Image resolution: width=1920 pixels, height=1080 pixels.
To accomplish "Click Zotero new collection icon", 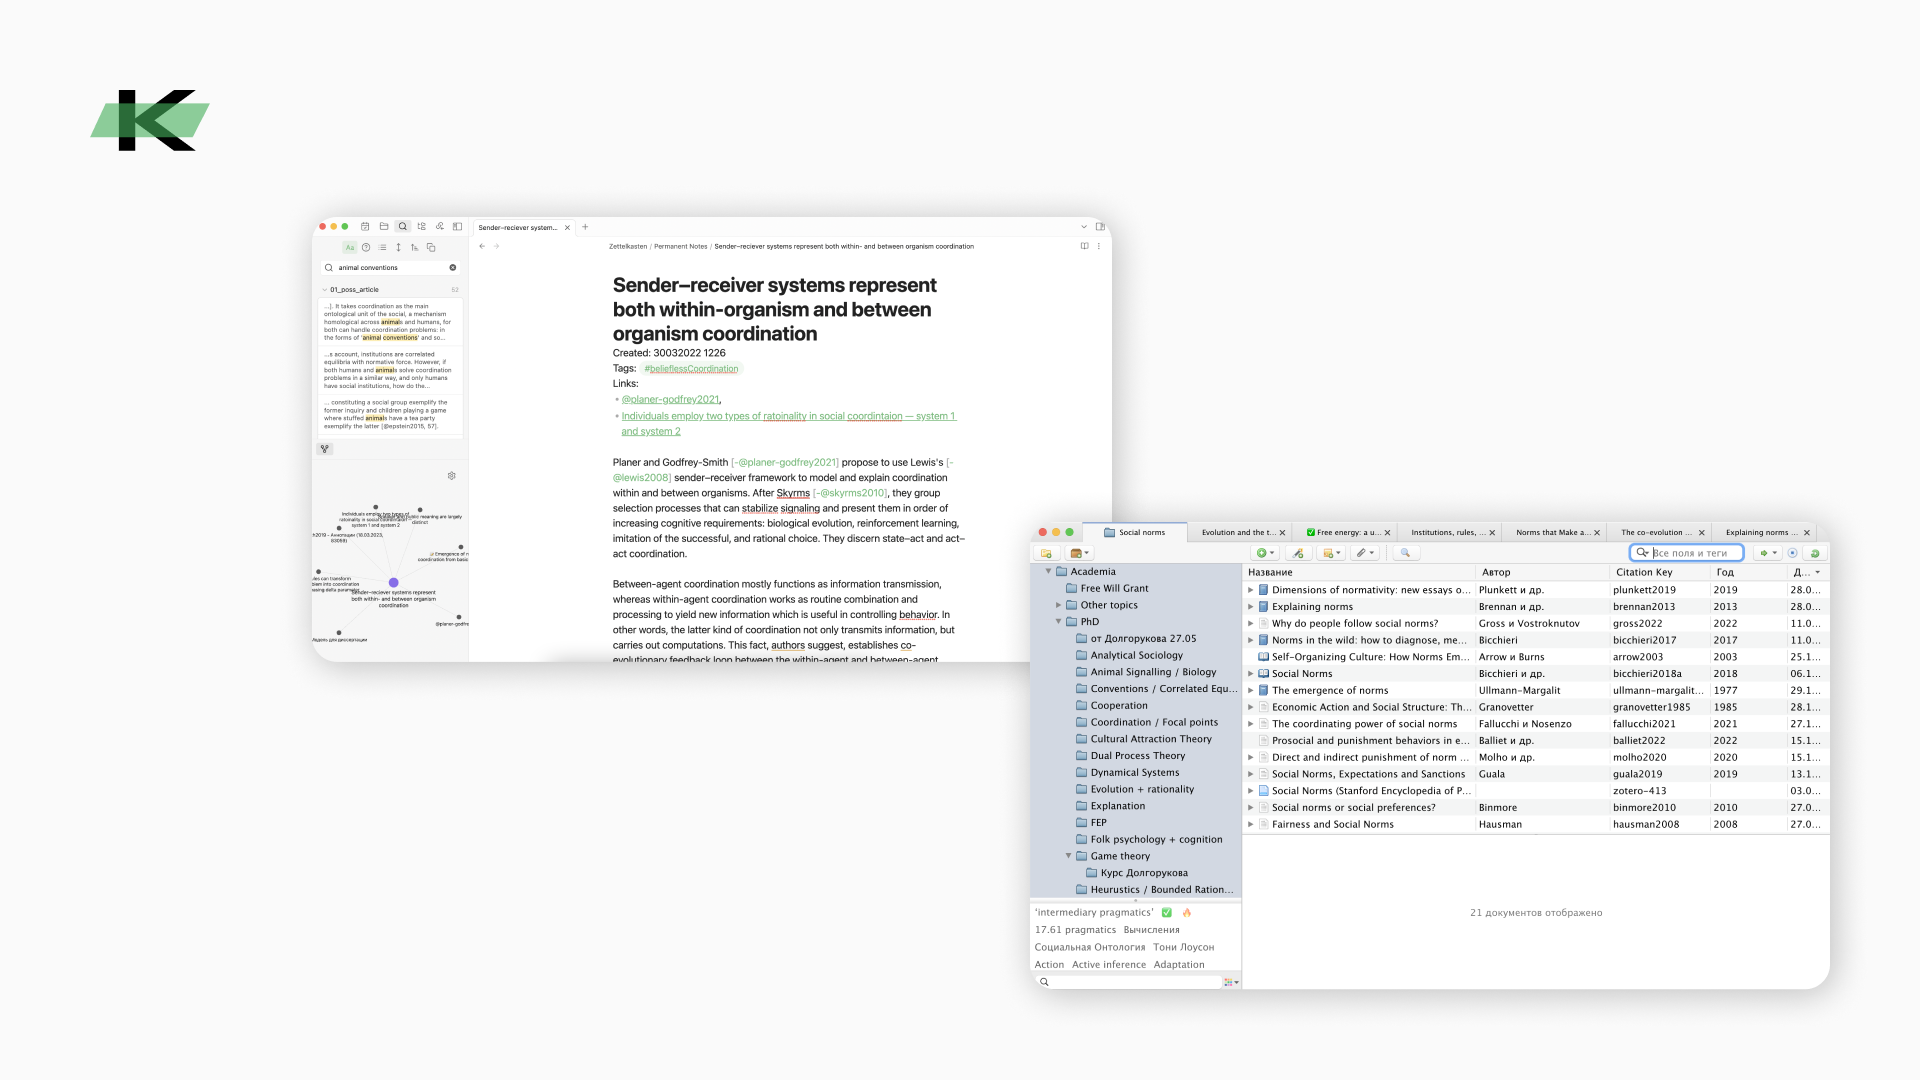I will coord(1046,553).
